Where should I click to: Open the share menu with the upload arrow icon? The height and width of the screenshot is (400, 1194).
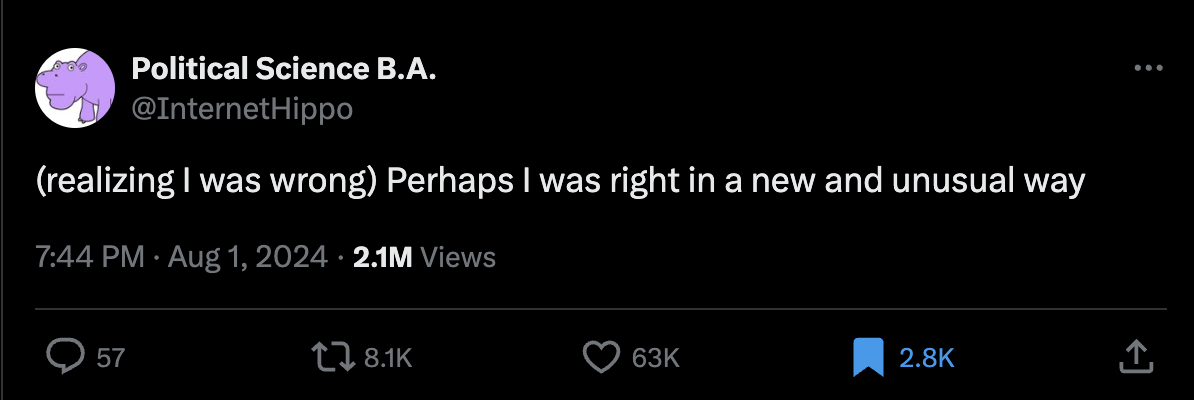1135,357
